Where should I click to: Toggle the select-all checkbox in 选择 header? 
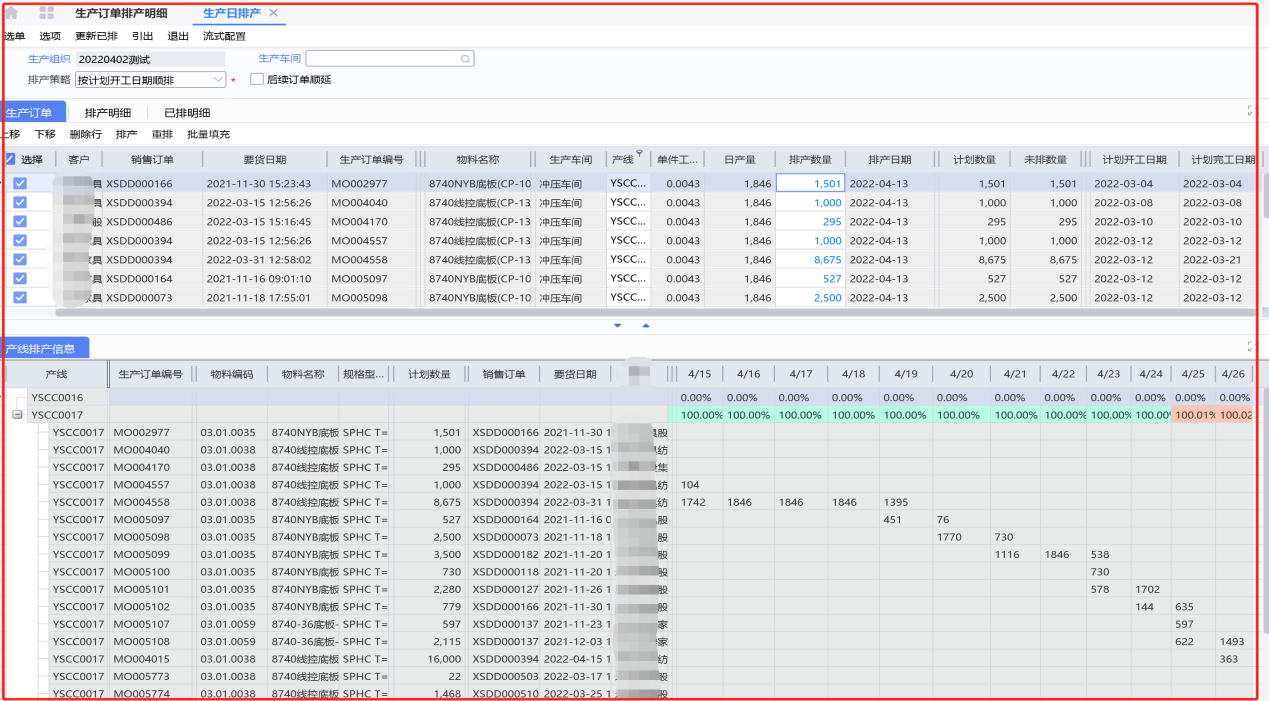pos(10,159)
